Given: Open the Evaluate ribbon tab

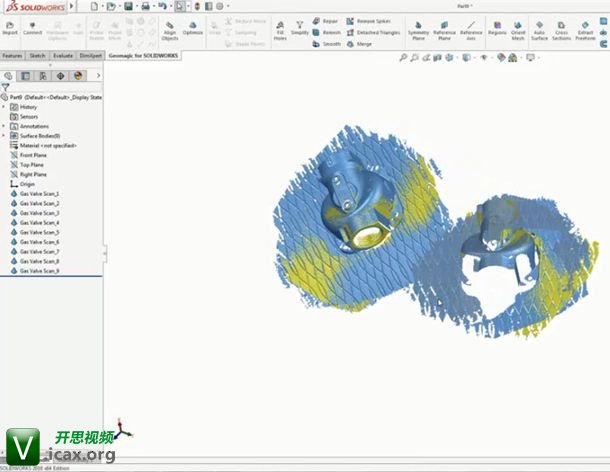Looking at the screenshot, I should tap(63, 56).
